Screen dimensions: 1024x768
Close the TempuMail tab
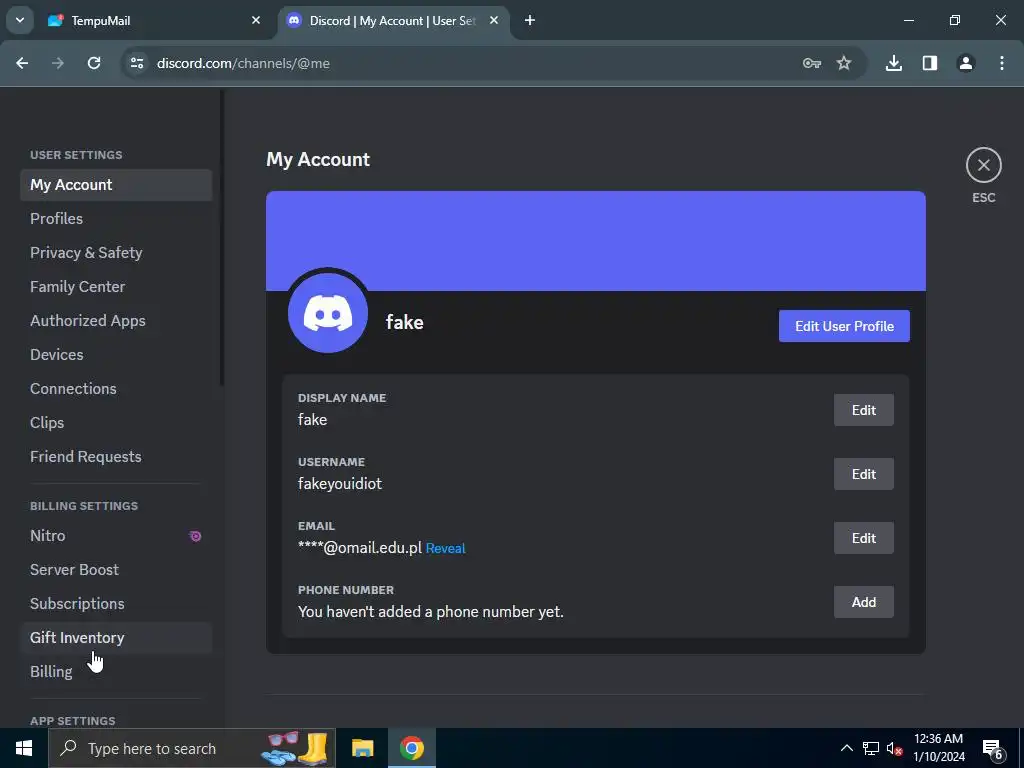[x=256, y=20]
